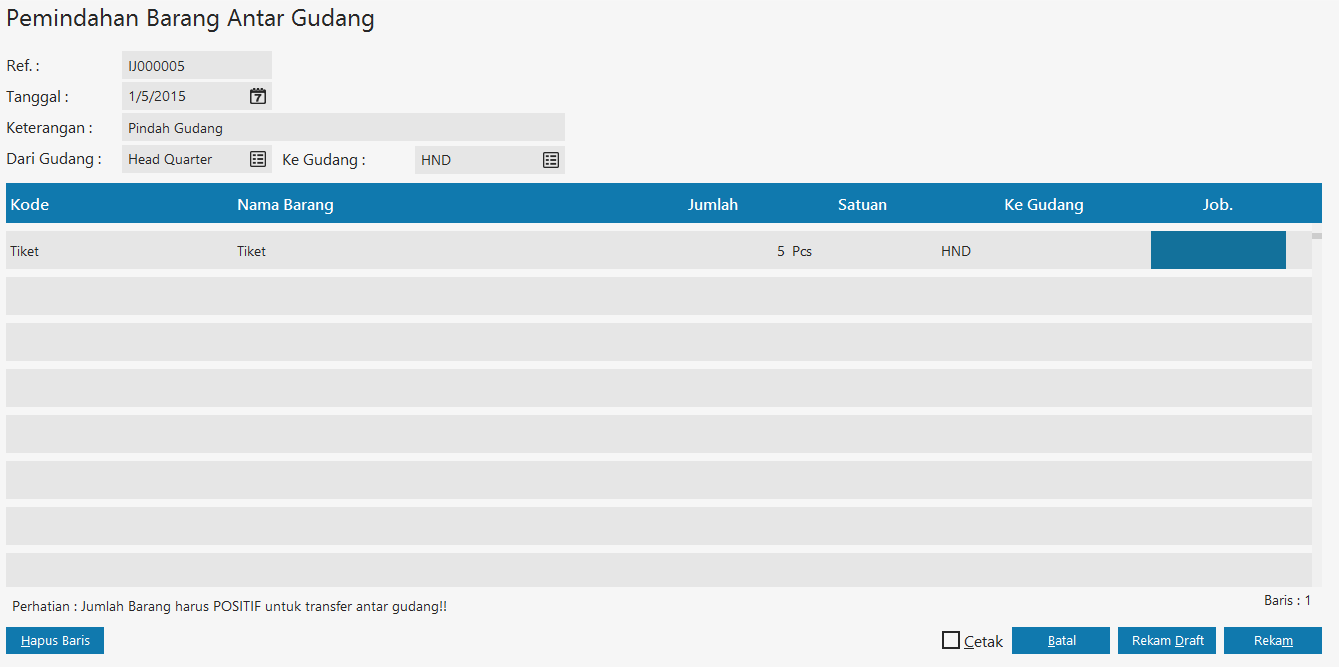The image size is (1339, 667).
Task: Click the table's vertical scrollbar thumb
Action: point(1317,236)
